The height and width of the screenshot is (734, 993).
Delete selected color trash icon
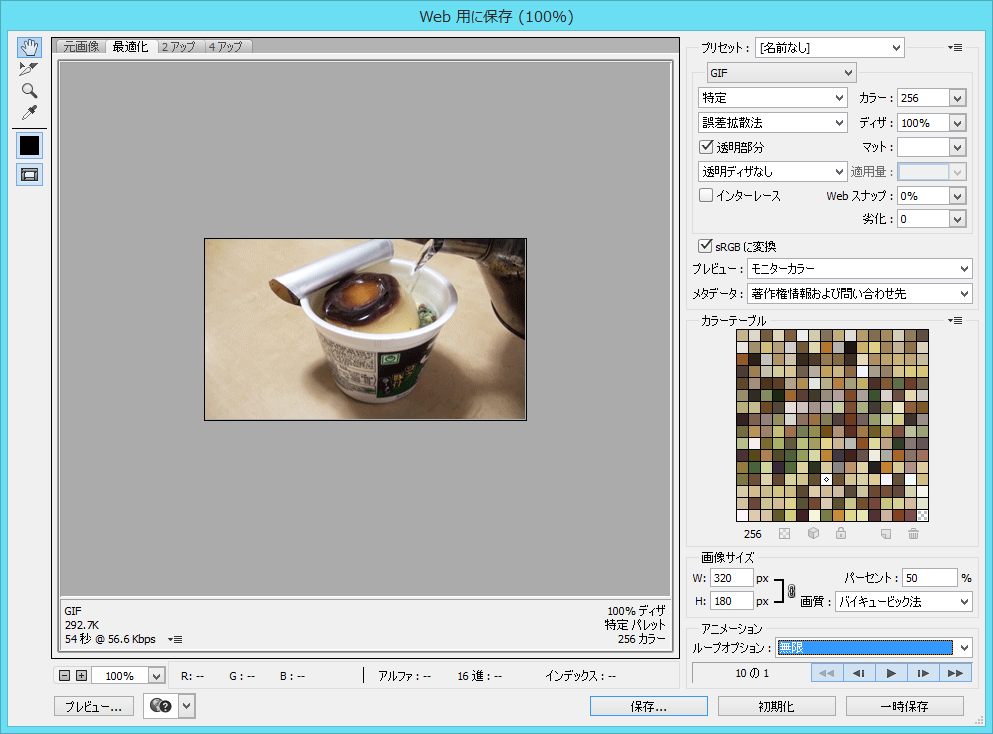pyautogui.click(x=913, y=534)
